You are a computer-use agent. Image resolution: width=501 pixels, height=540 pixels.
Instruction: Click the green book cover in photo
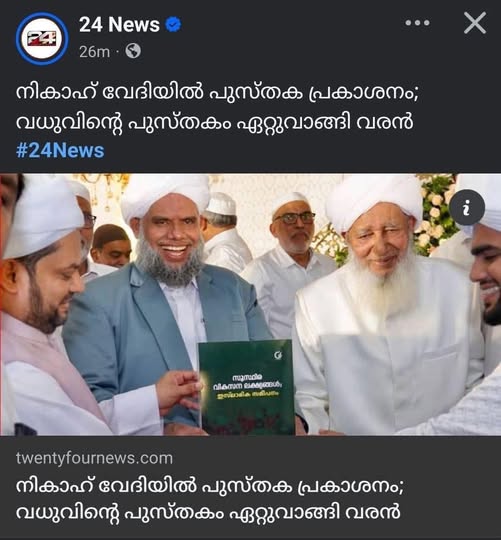[x=246, y=387]
